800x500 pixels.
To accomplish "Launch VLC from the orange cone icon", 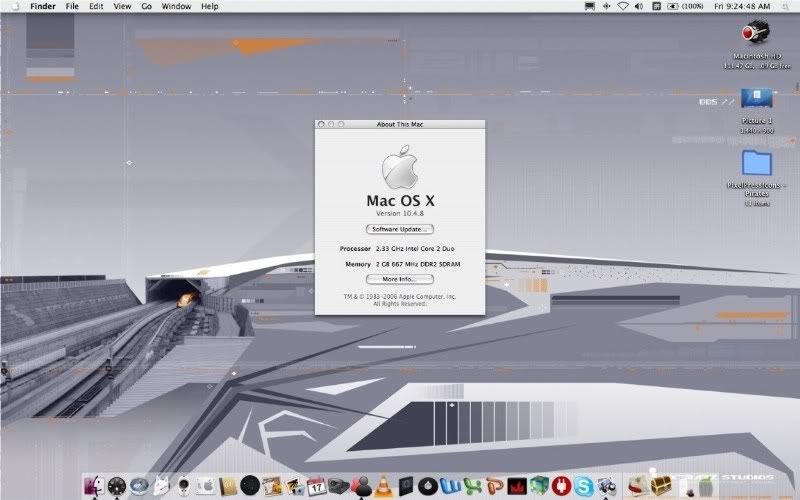I will coord(381,486).
